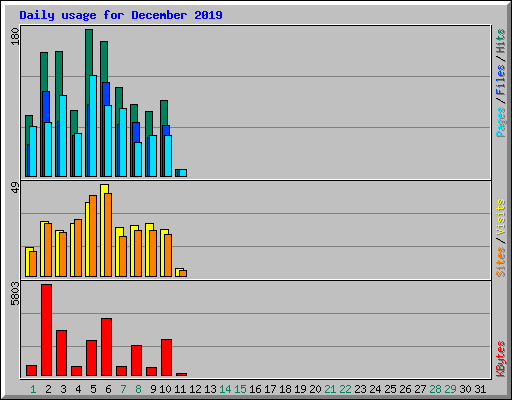
Task: Click the red KBytes bar for day 3
Action: [x=62, y=353]
